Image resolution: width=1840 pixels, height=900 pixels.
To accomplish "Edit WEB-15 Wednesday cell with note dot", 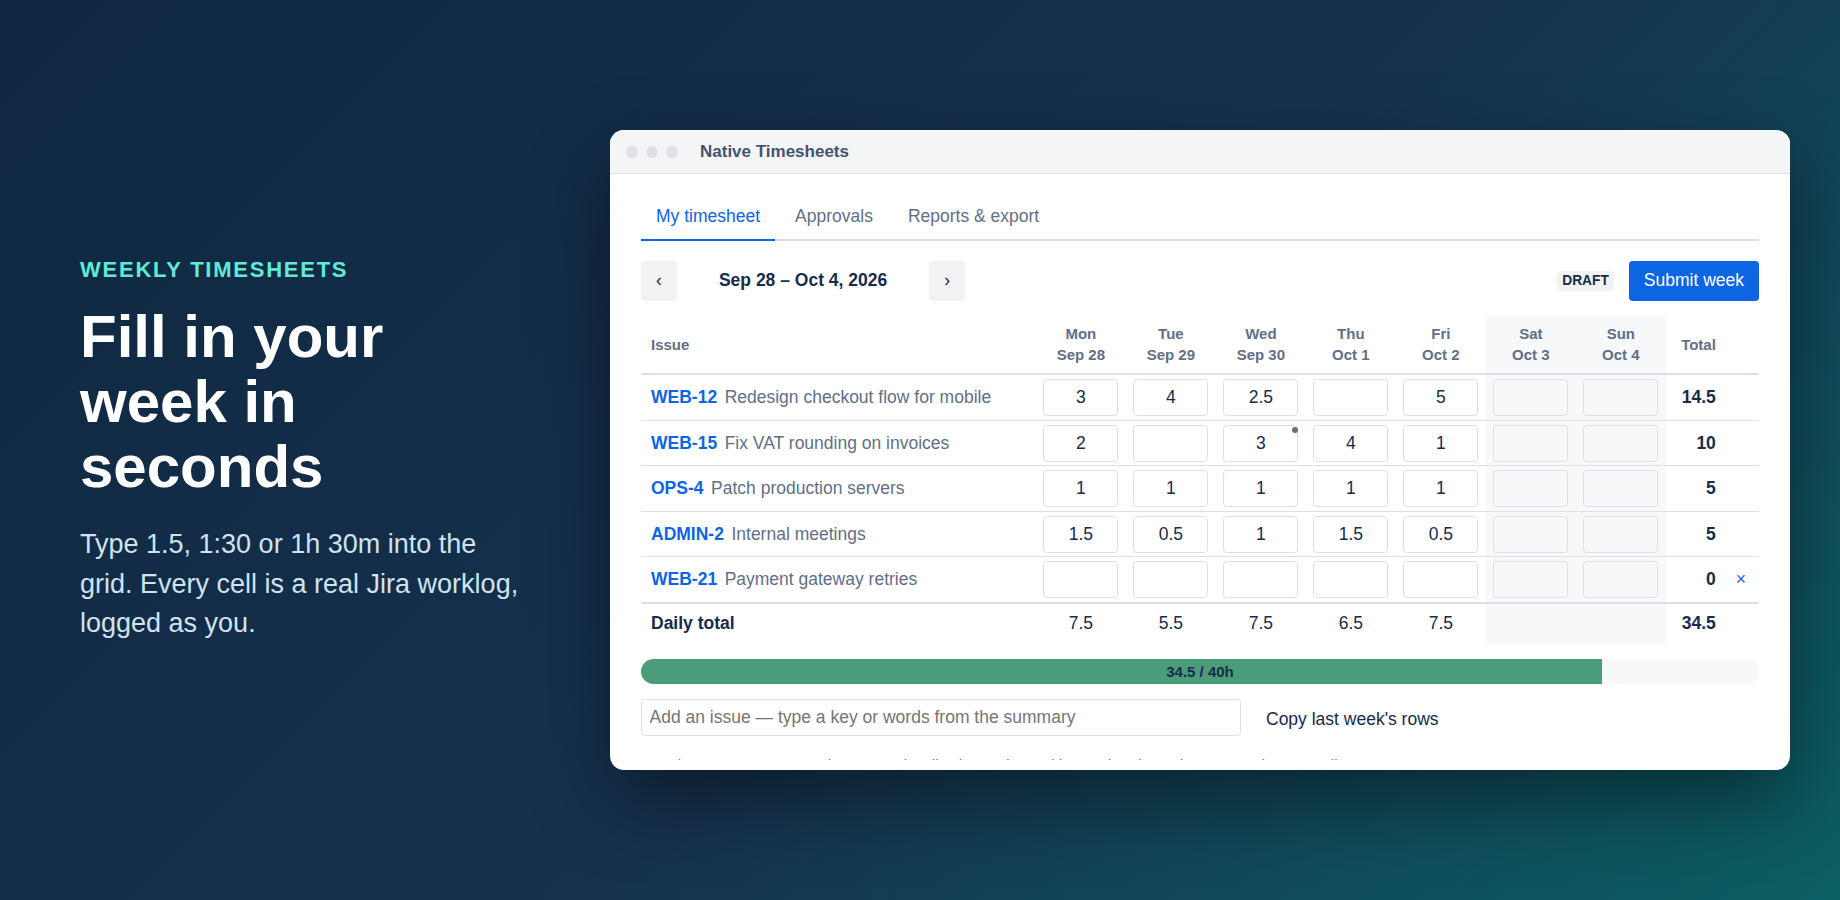I will [1260, 443].
